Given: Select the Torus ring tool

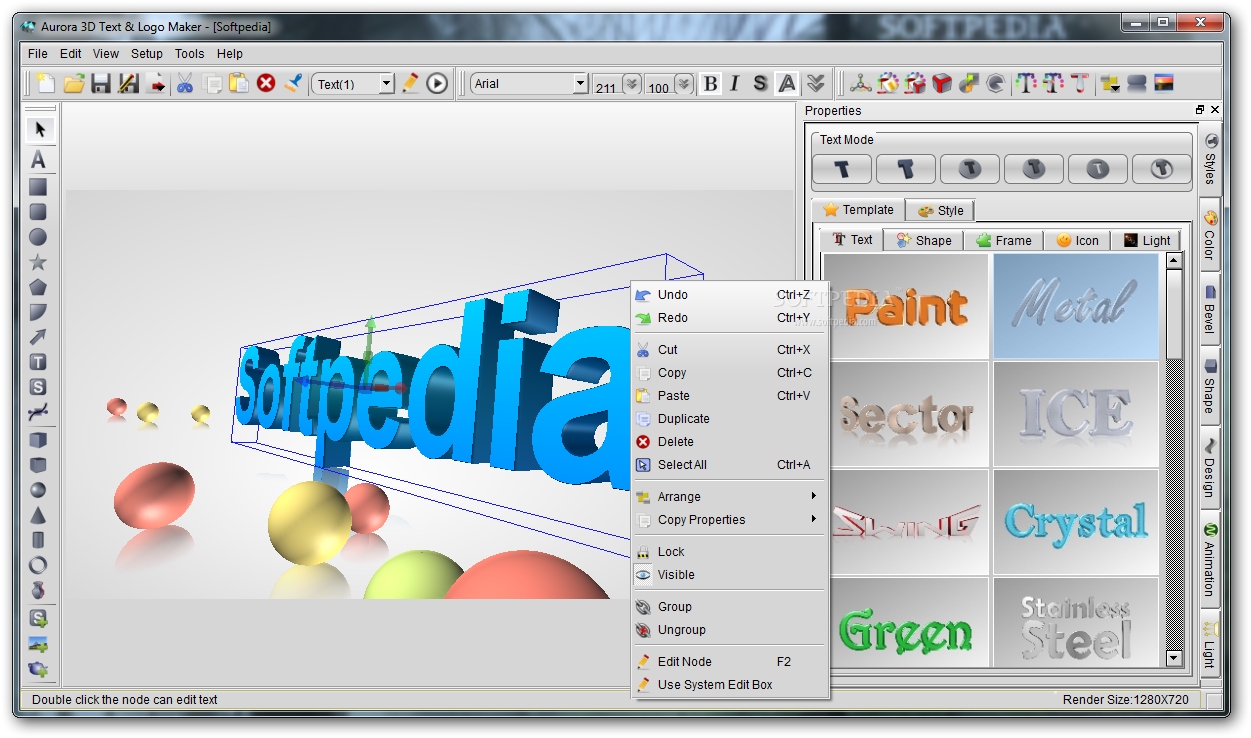Looking at the screenshot, I should pyautogui.click(x=38, y=565).
